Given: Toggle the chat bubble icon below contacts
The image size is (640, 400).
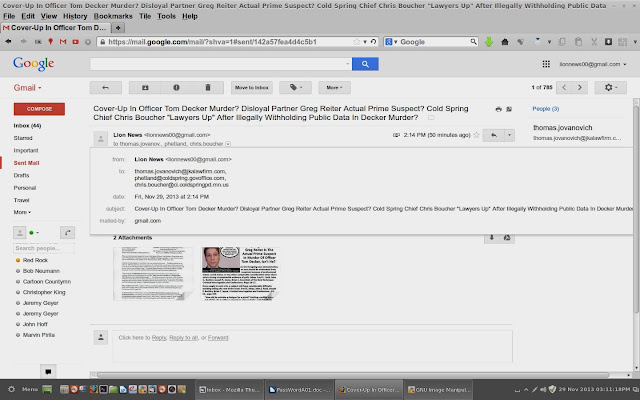Looking at the screenshot, I should pos(48,371).
